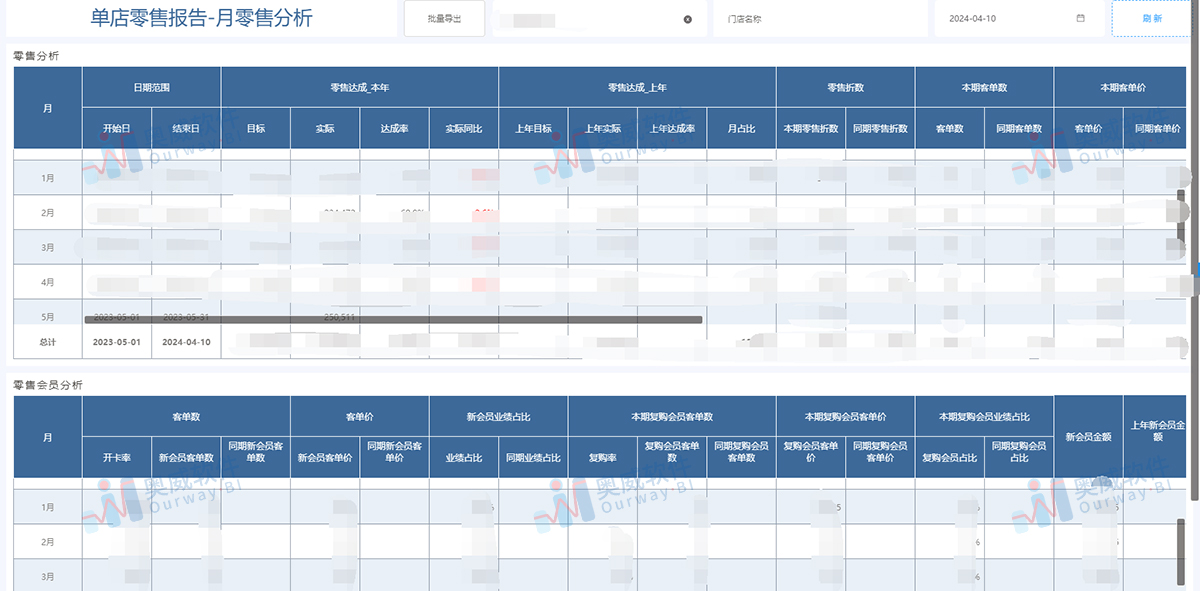Viewport: 1200px width, 591px height.
Task: Click the 250,511 value in 5月 row
Action: click(341, 316)
